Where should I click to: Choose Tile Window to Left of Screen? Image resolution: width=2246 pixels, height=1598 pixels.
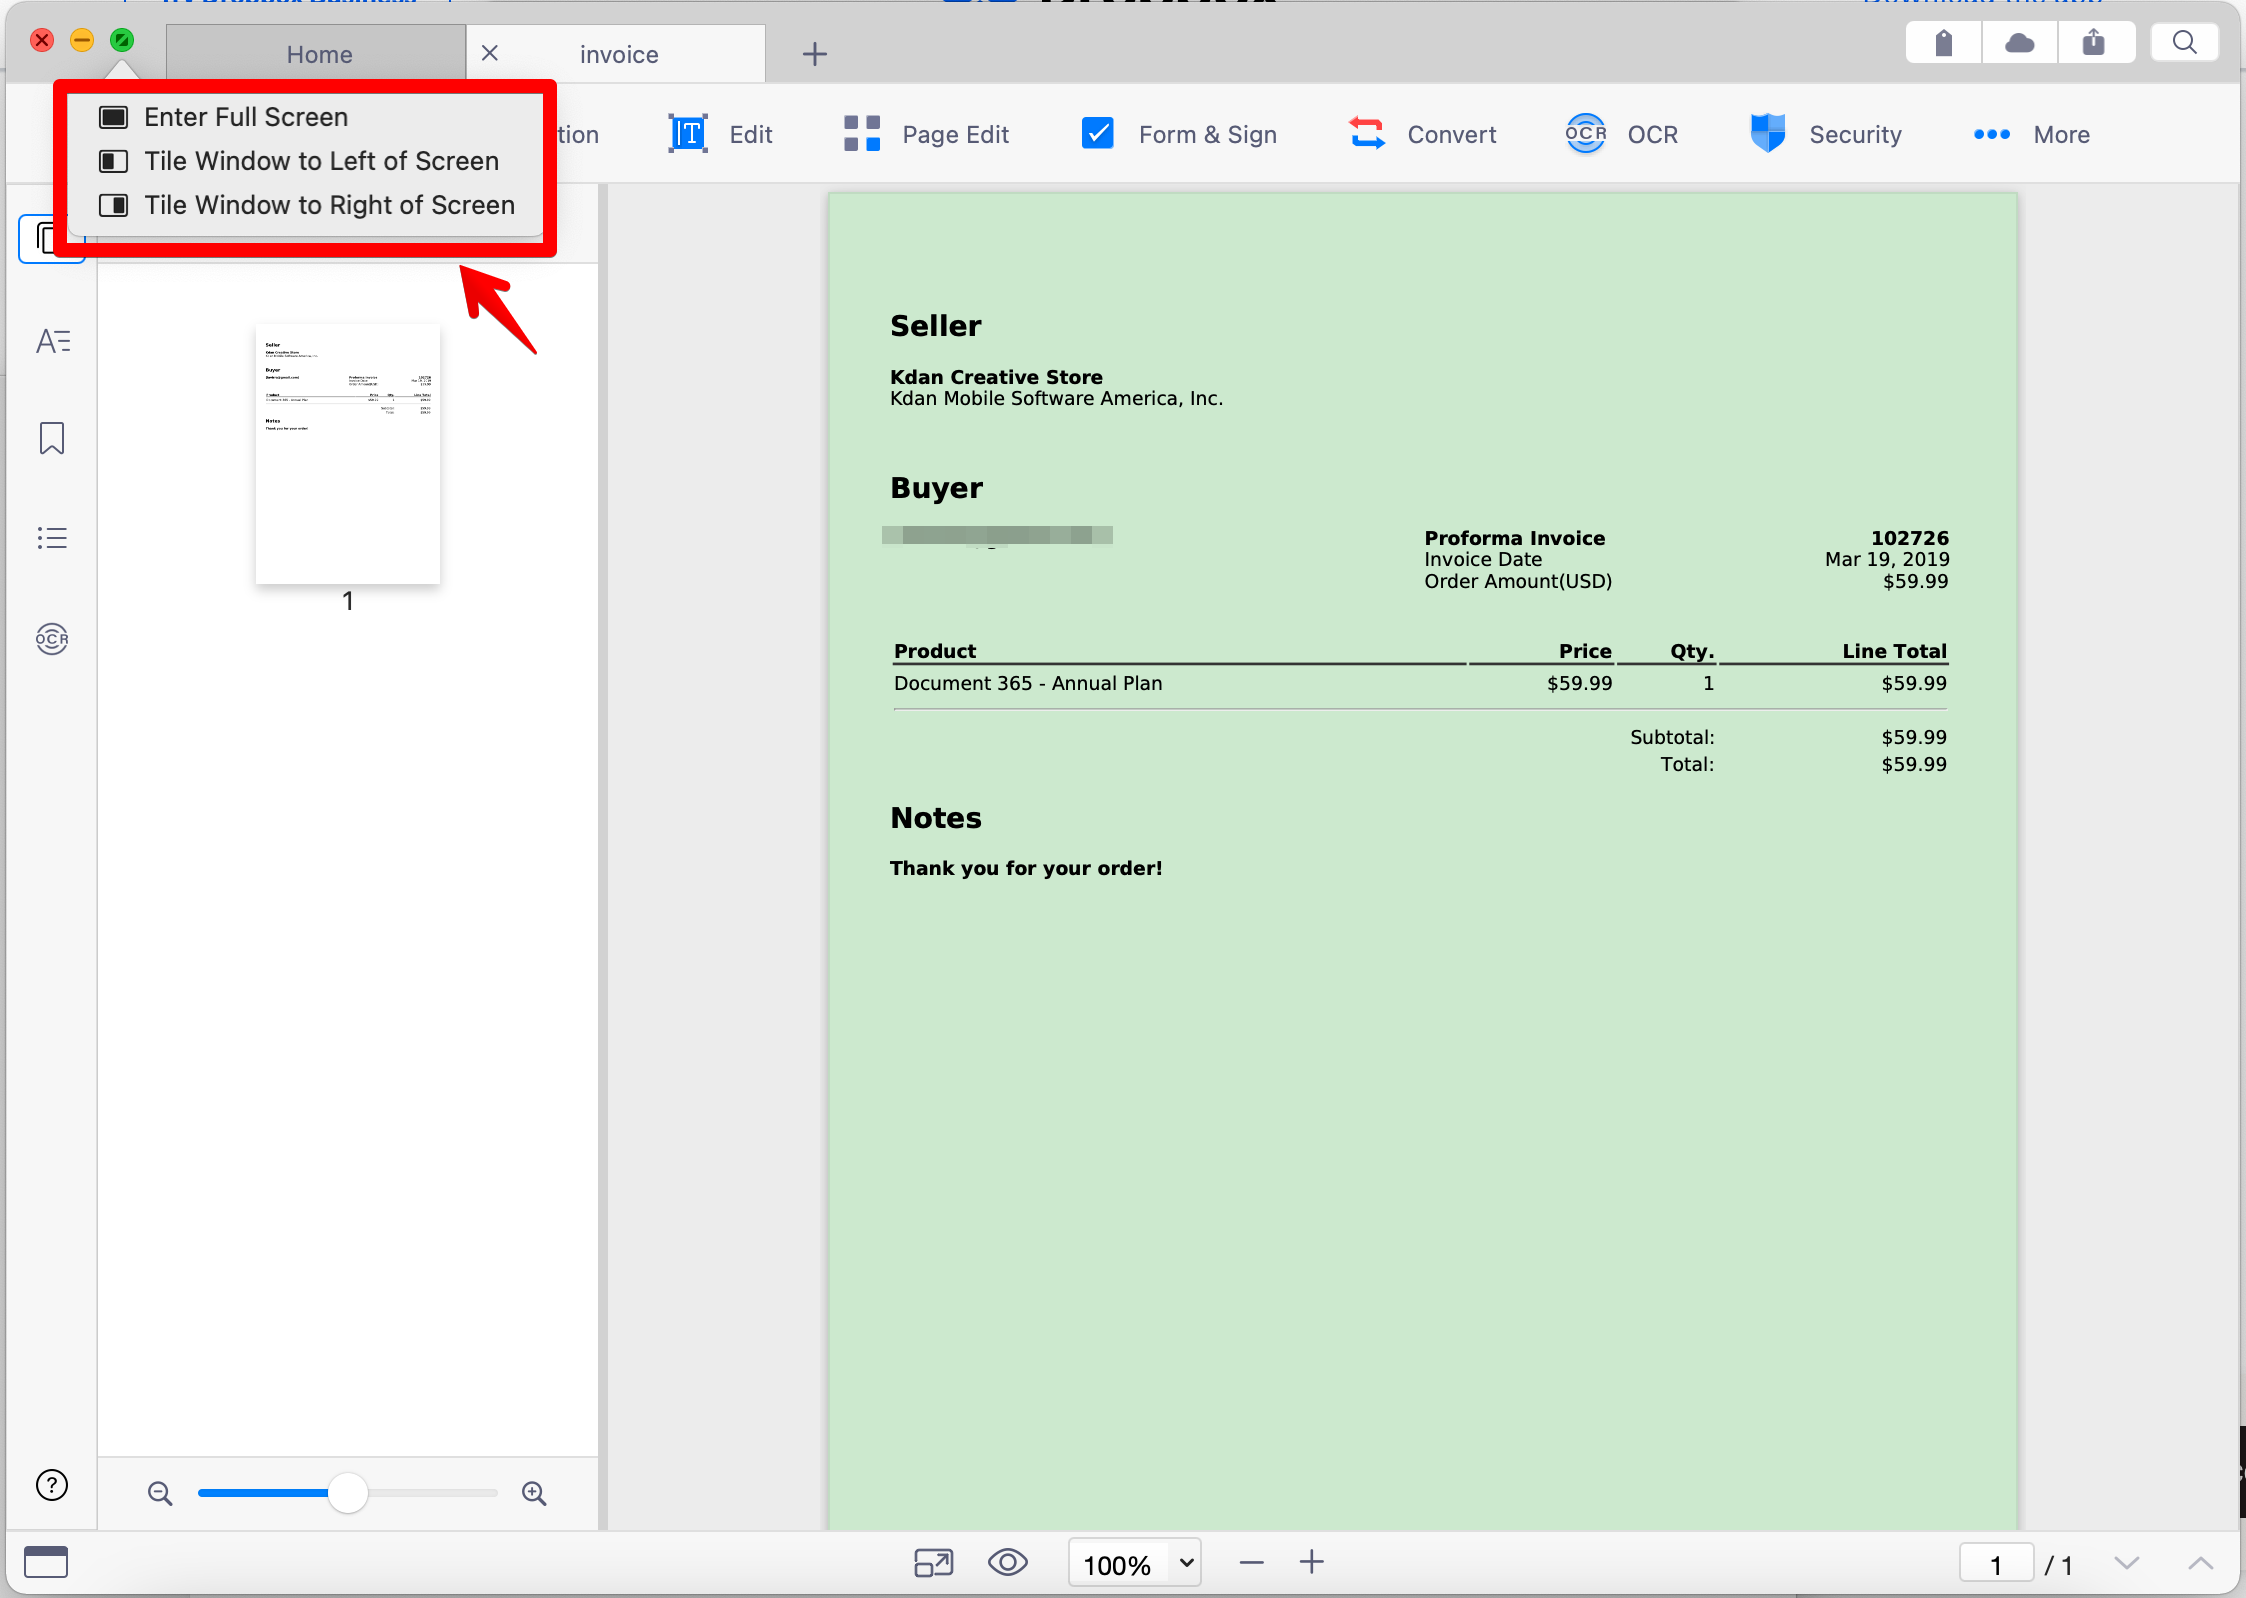coord(305,161)
